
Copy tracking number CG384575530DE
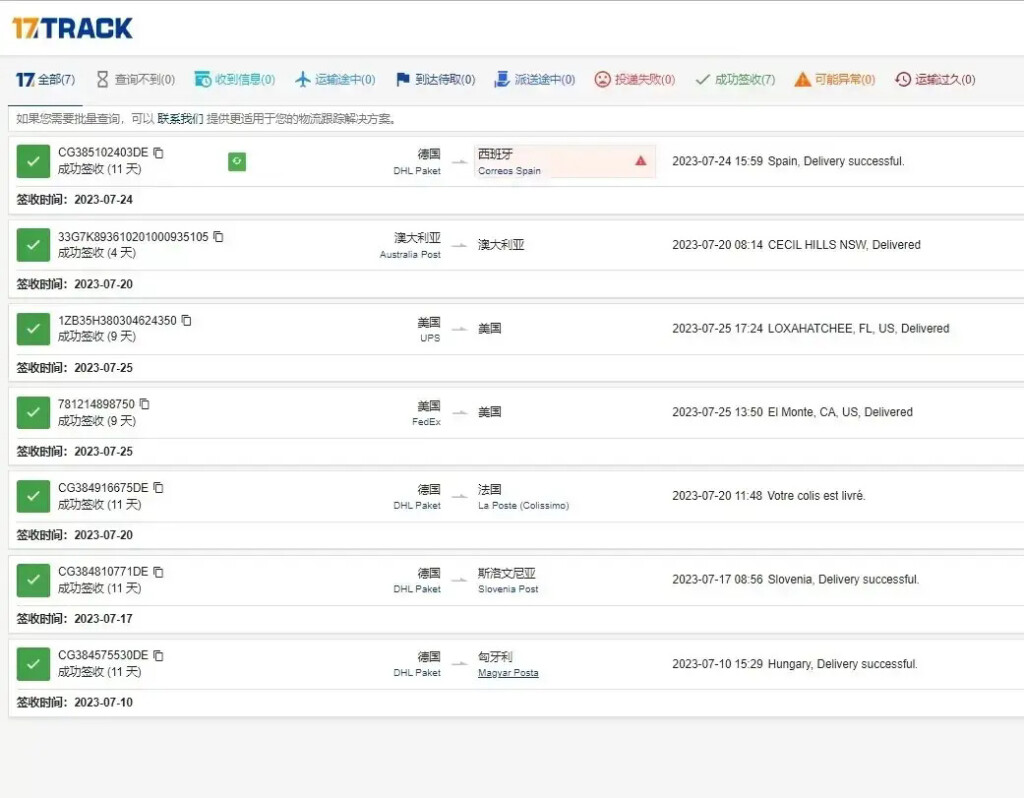tap(158, 656)
